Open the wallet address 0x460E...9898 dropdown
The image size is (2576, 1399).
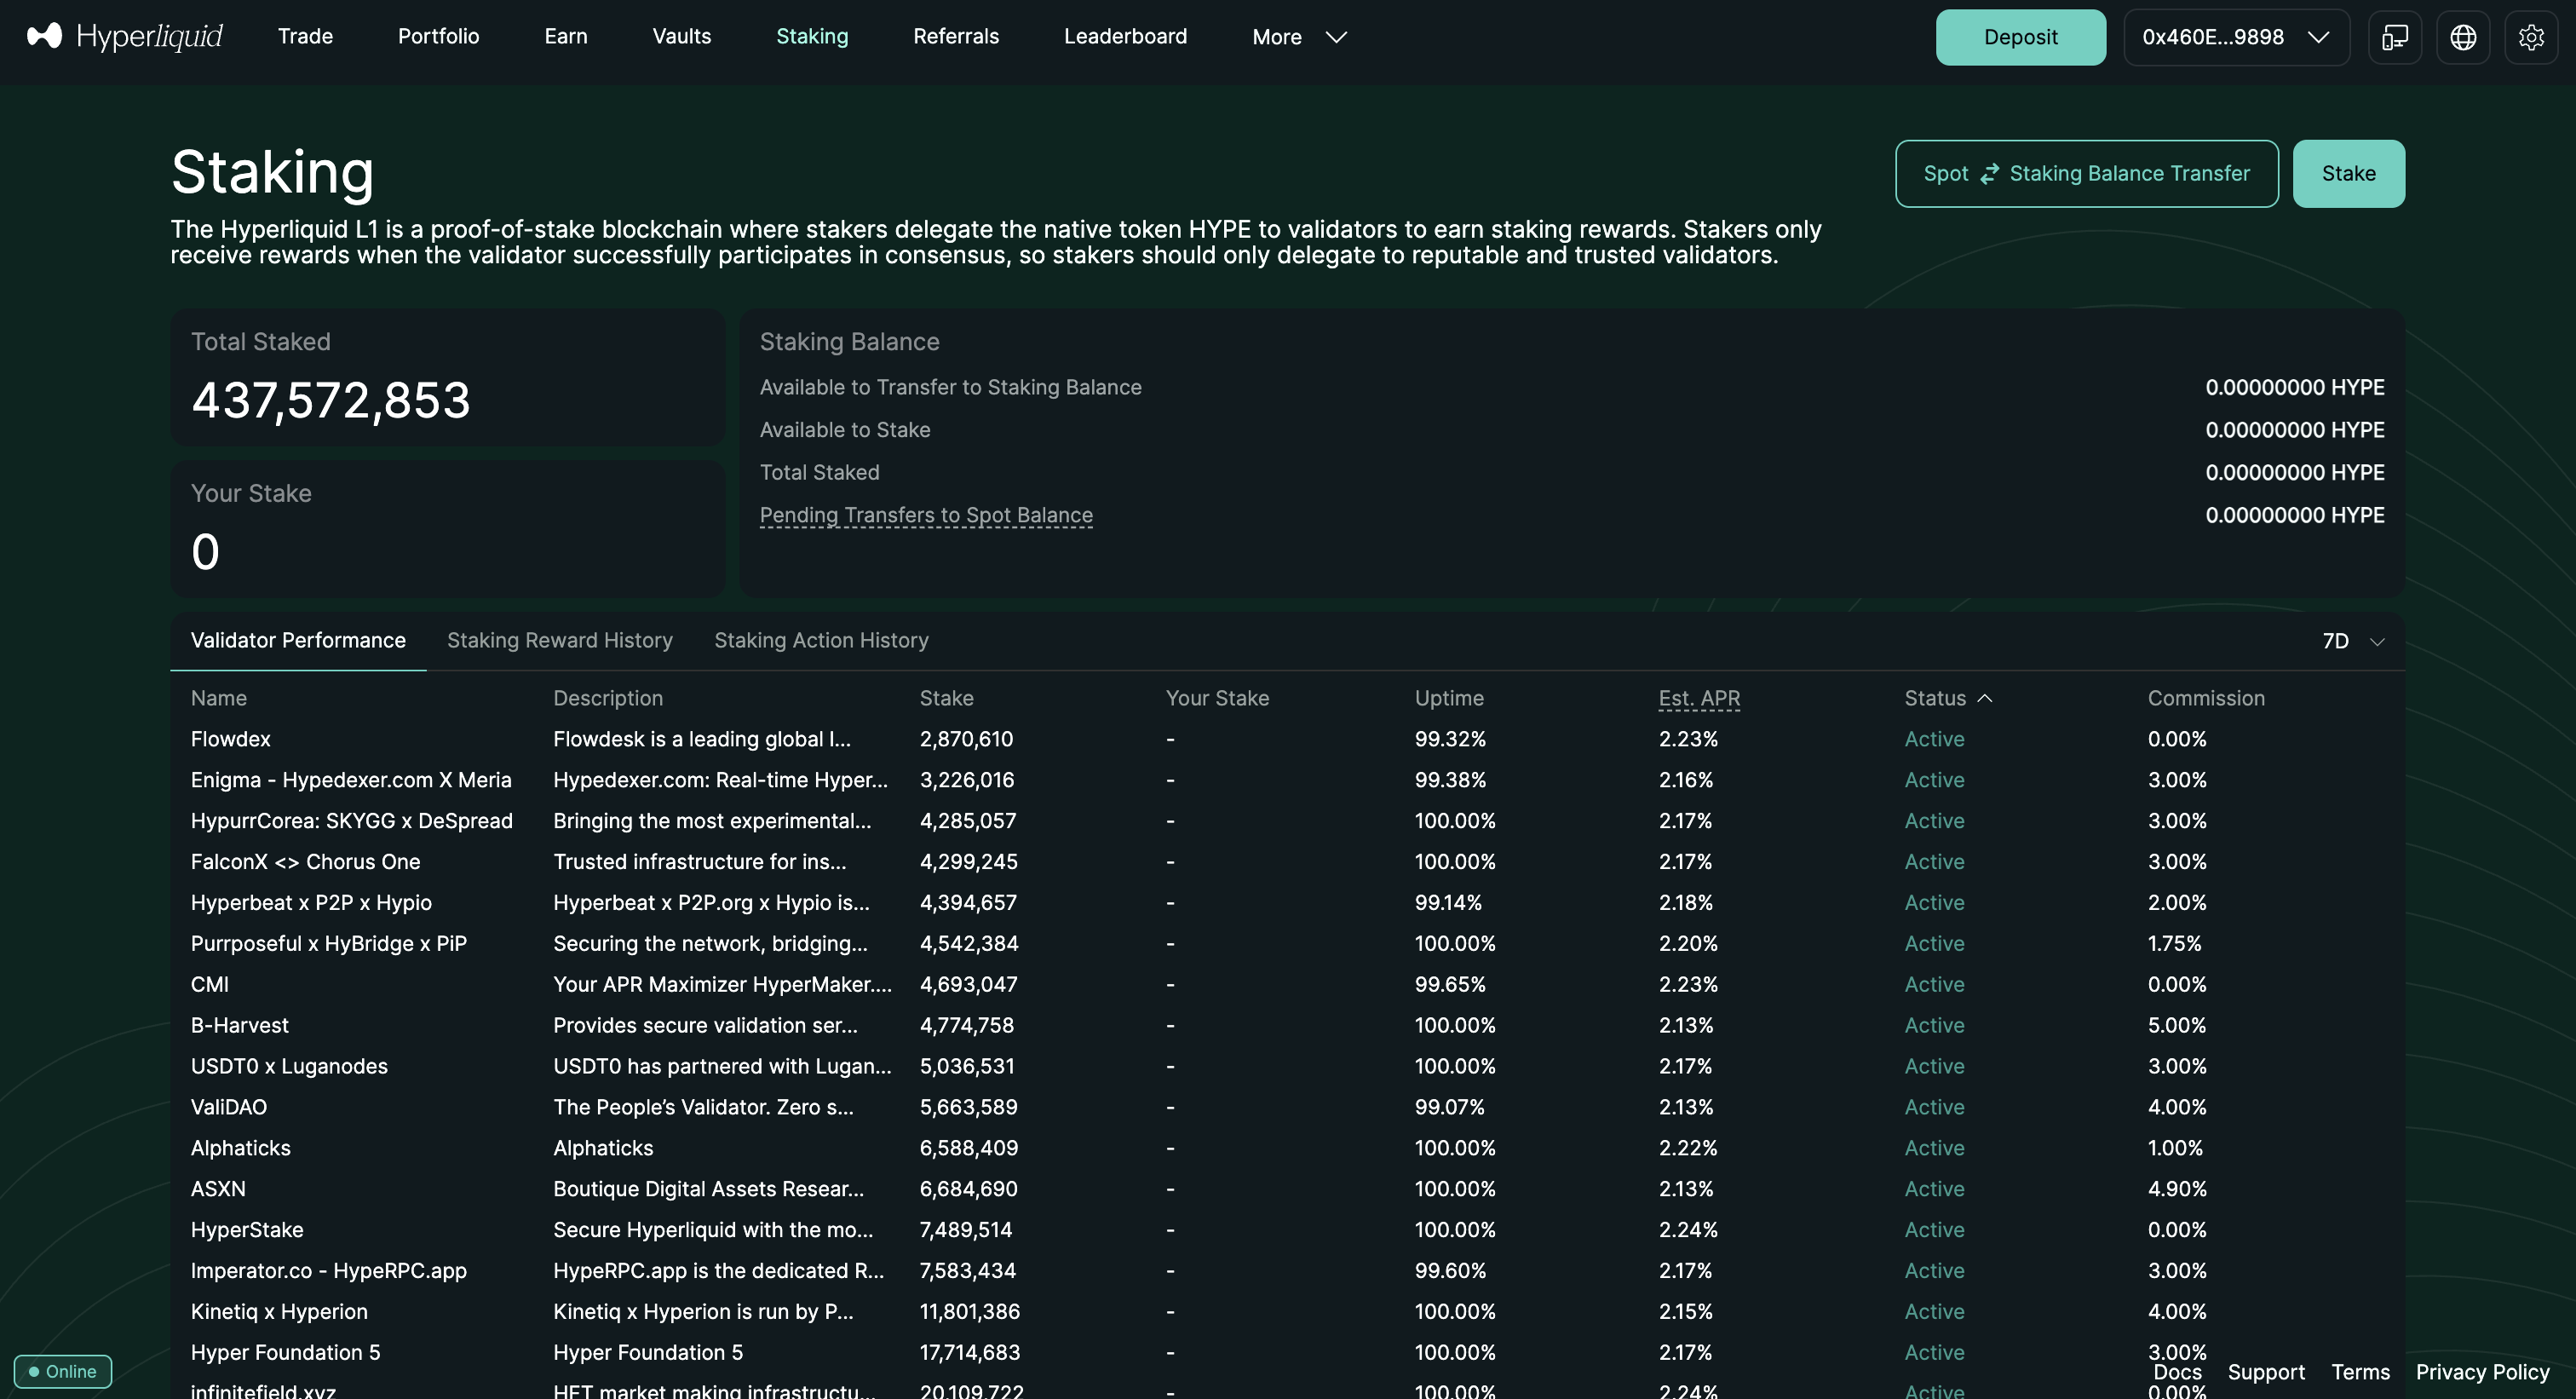point(2236,37)
